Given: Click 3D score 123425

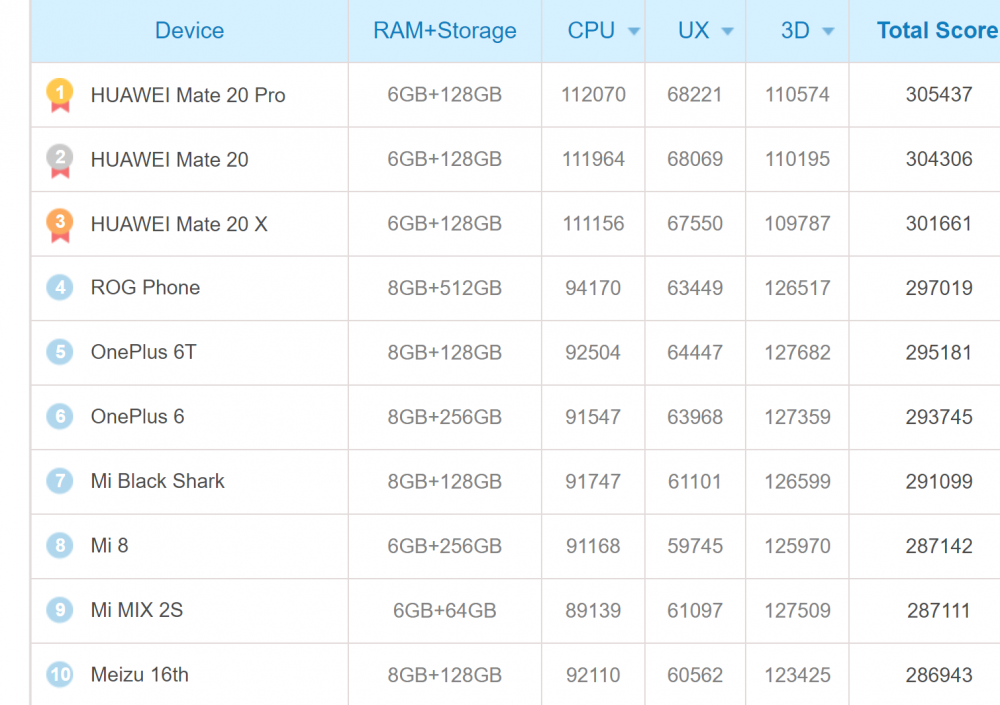Looking at the screenshot, I should (x=797, y=675).
